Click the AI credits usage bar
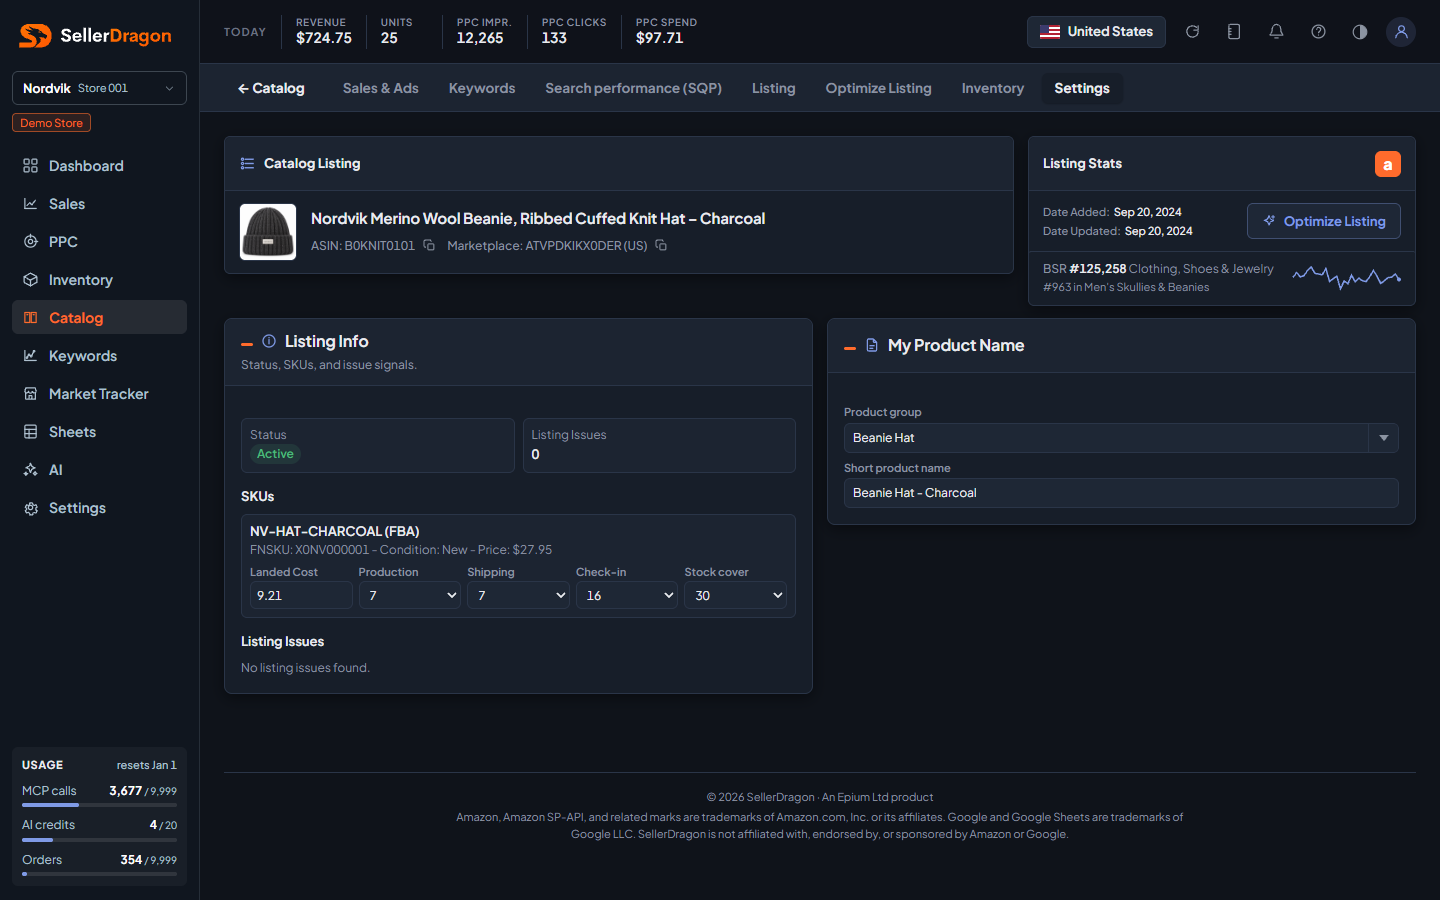This screenshot has width=1440, height=900. pyautogui.click(x=99, y=840)
